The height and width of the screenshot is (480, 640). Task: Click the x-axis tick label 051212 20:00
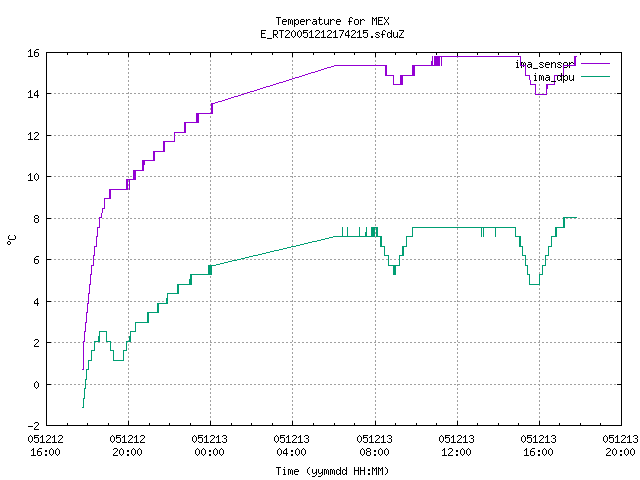(x=128, y=446)
